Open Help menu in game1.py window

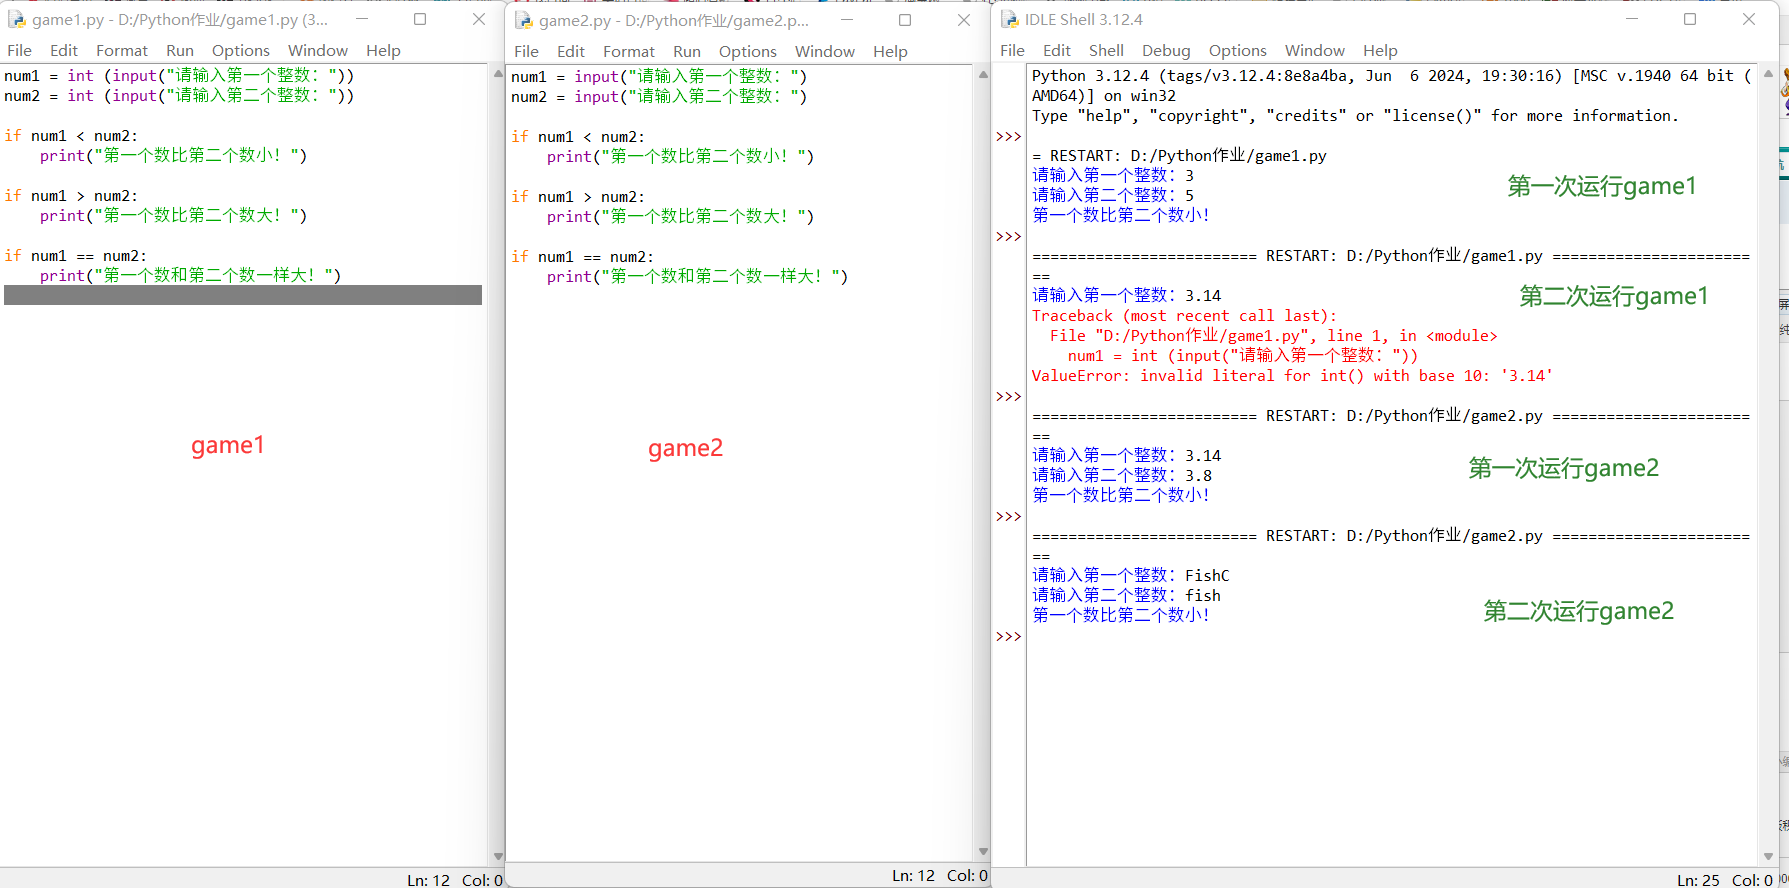click(383, 50)
